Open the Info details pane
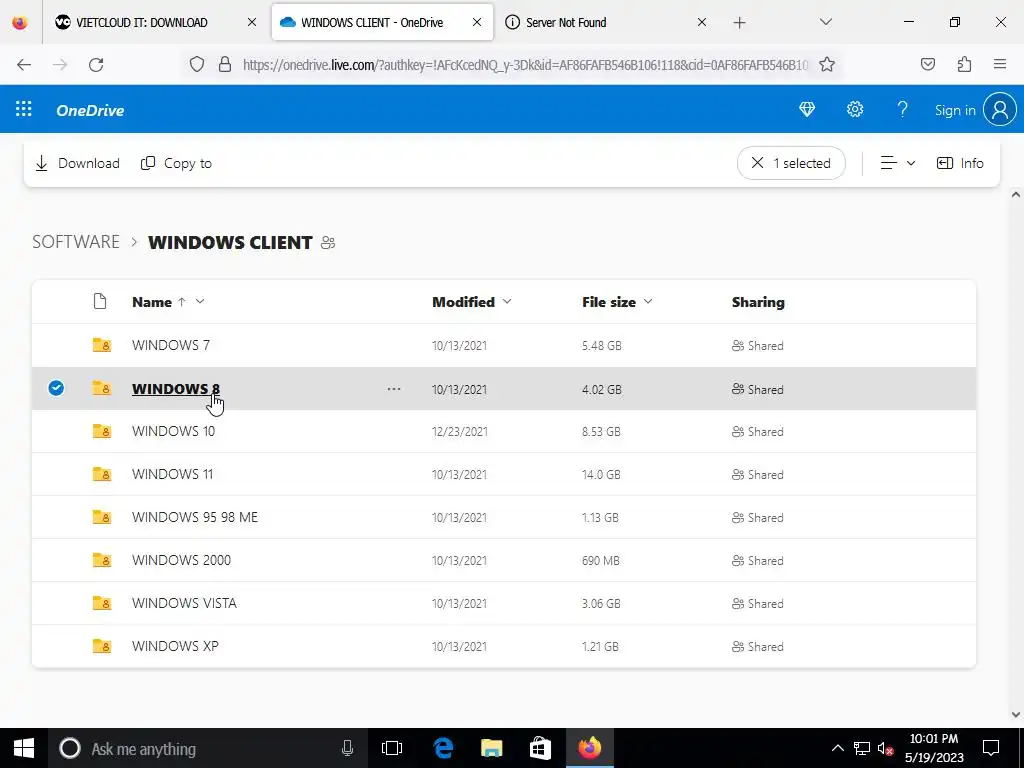The width and height of the screenshot is (1024, 768). pos(959,163)
